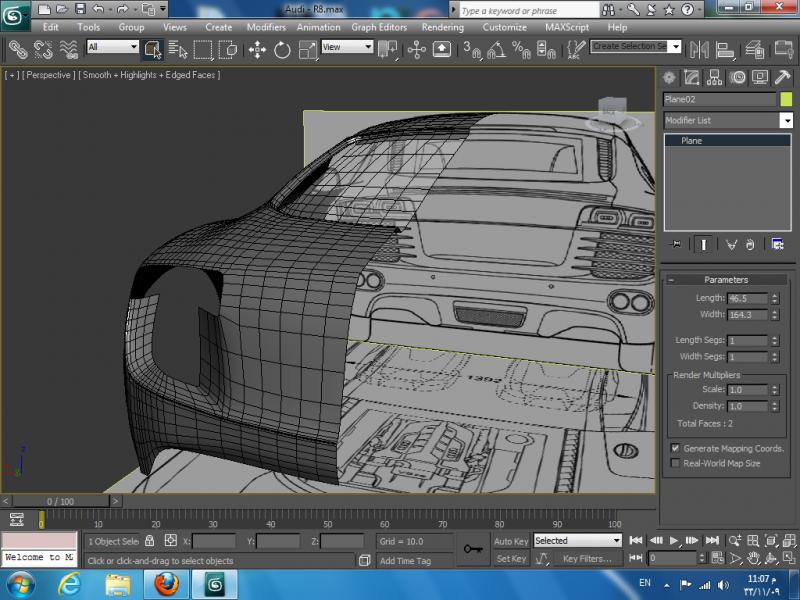
Task: Switch to the Display command panel tab
Action: click(760, 78)
